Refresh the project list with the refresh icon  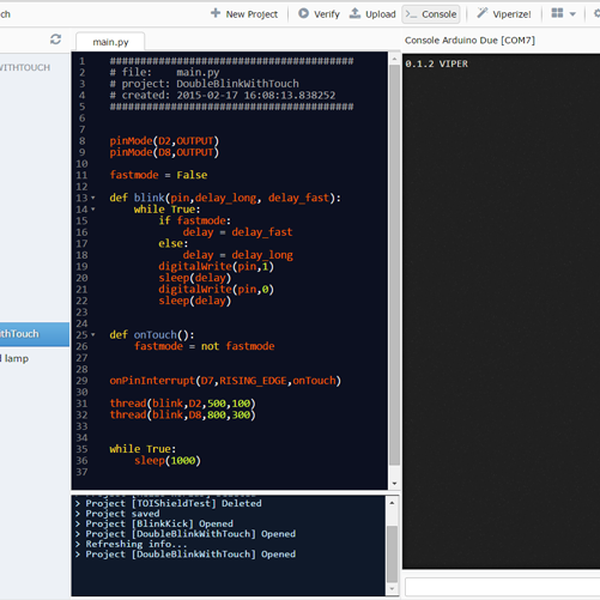click(56, 39)
